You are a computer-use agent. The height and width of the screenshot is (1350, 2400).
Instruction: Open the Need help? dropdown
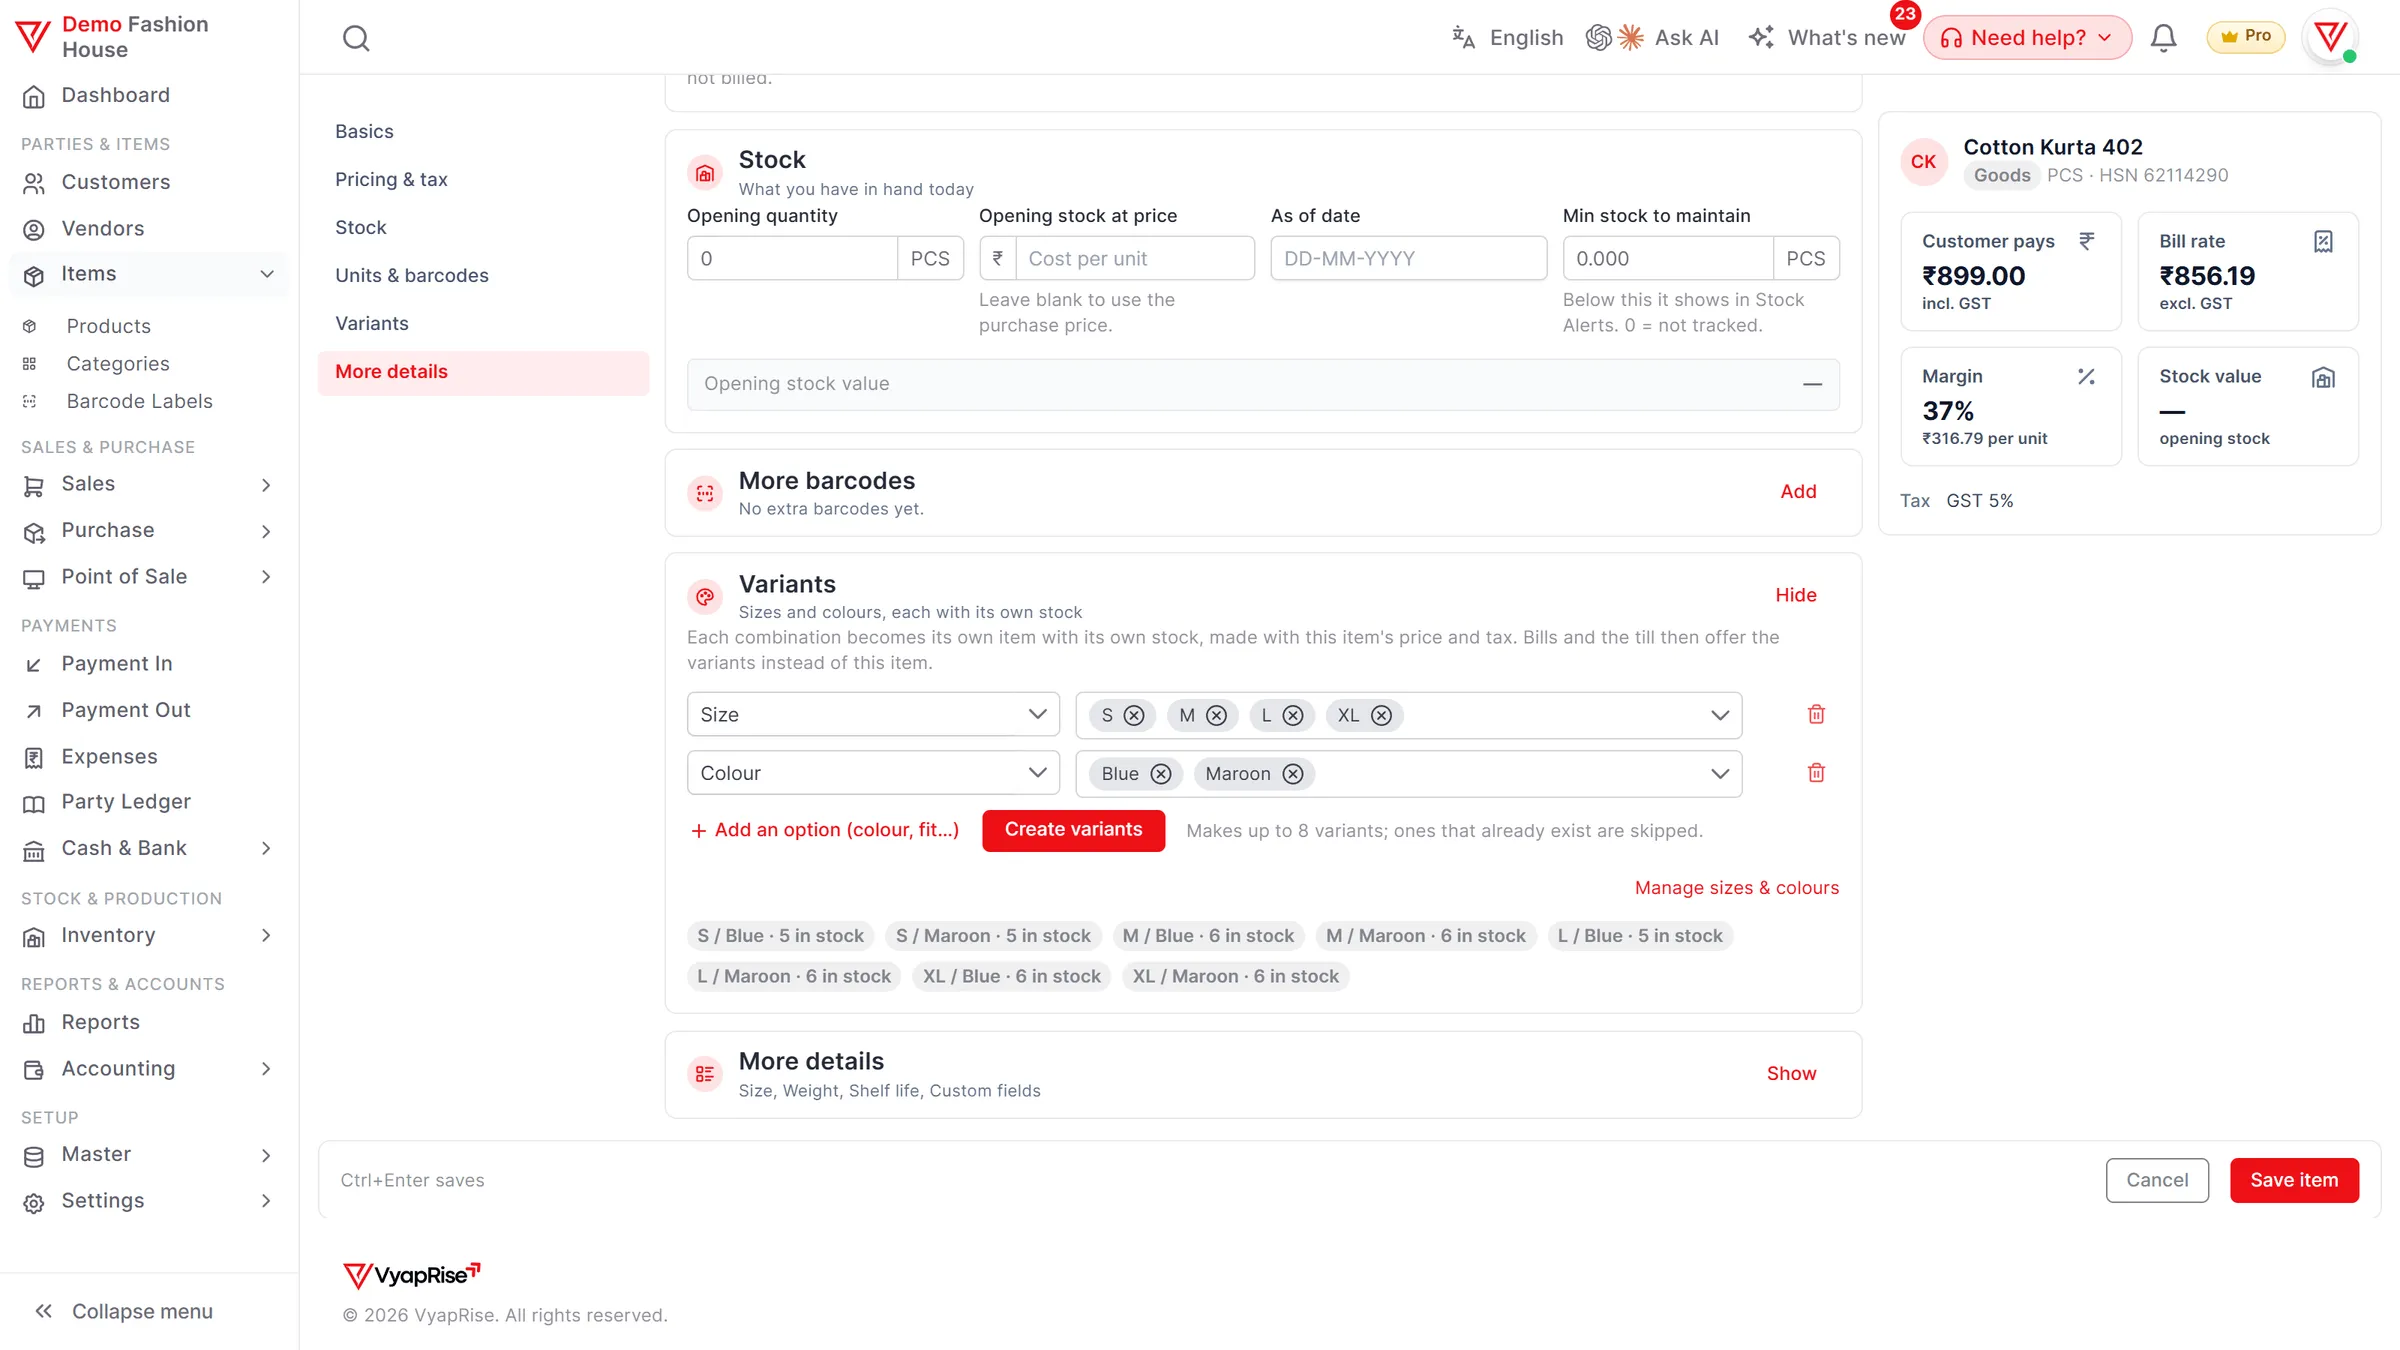[2027, 38]
